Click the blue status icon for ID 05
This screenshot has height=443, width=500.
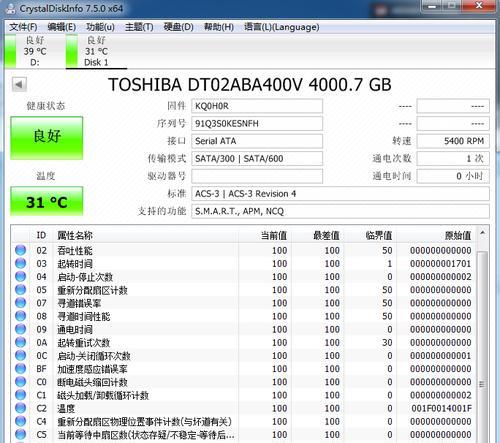[x=21, y=290]
